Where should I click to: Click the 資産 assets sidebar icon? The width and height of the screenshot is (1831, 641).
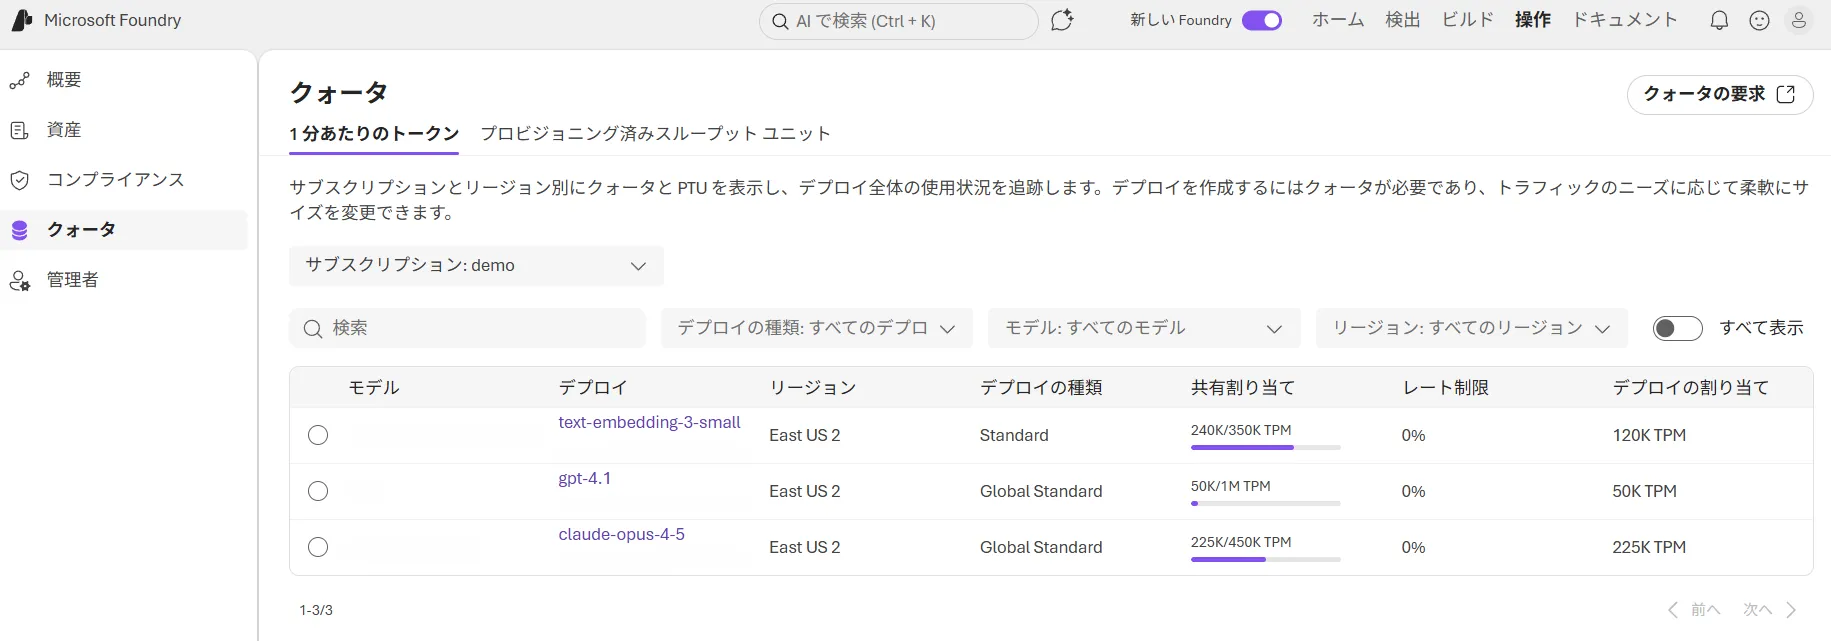(x=19, y=130)
